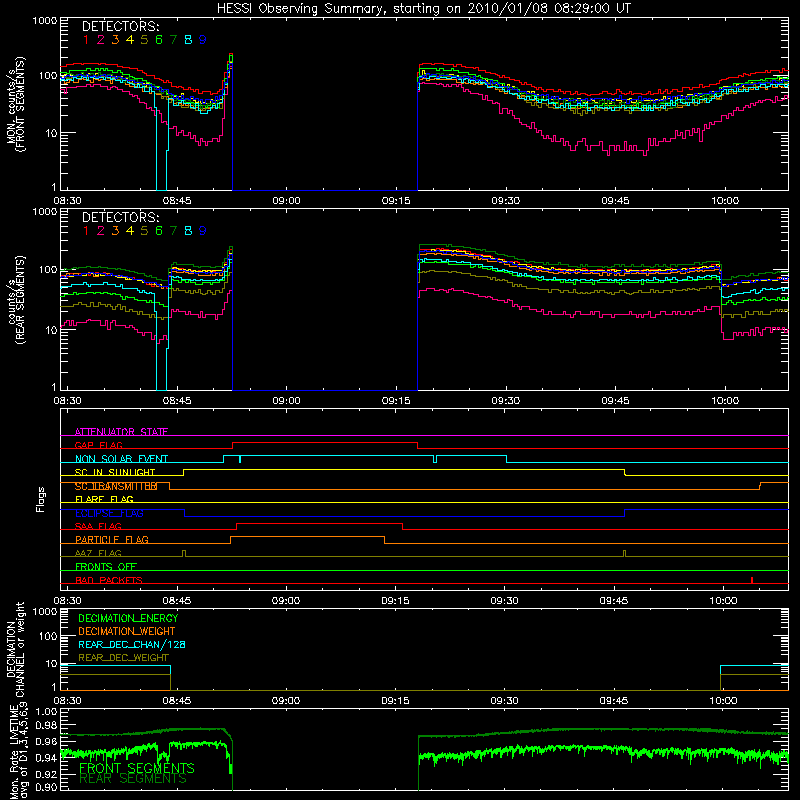The height and width of the screenshot is (800, 800).
Task: Click the 0.90 tick on the livetime axis
Action: pos(46,787)
